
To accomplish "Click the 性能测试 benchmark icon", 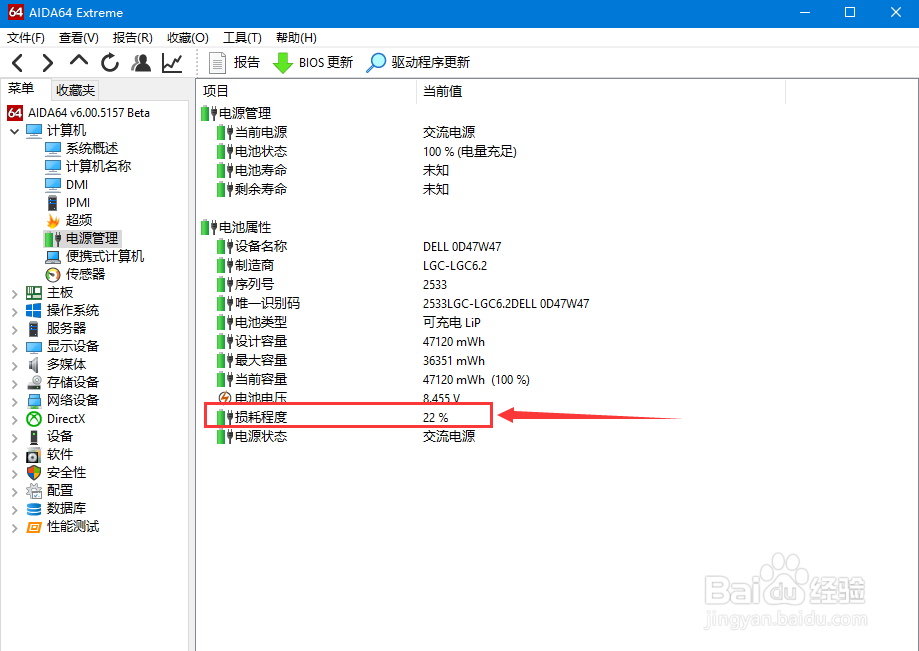I will point(34,527).
